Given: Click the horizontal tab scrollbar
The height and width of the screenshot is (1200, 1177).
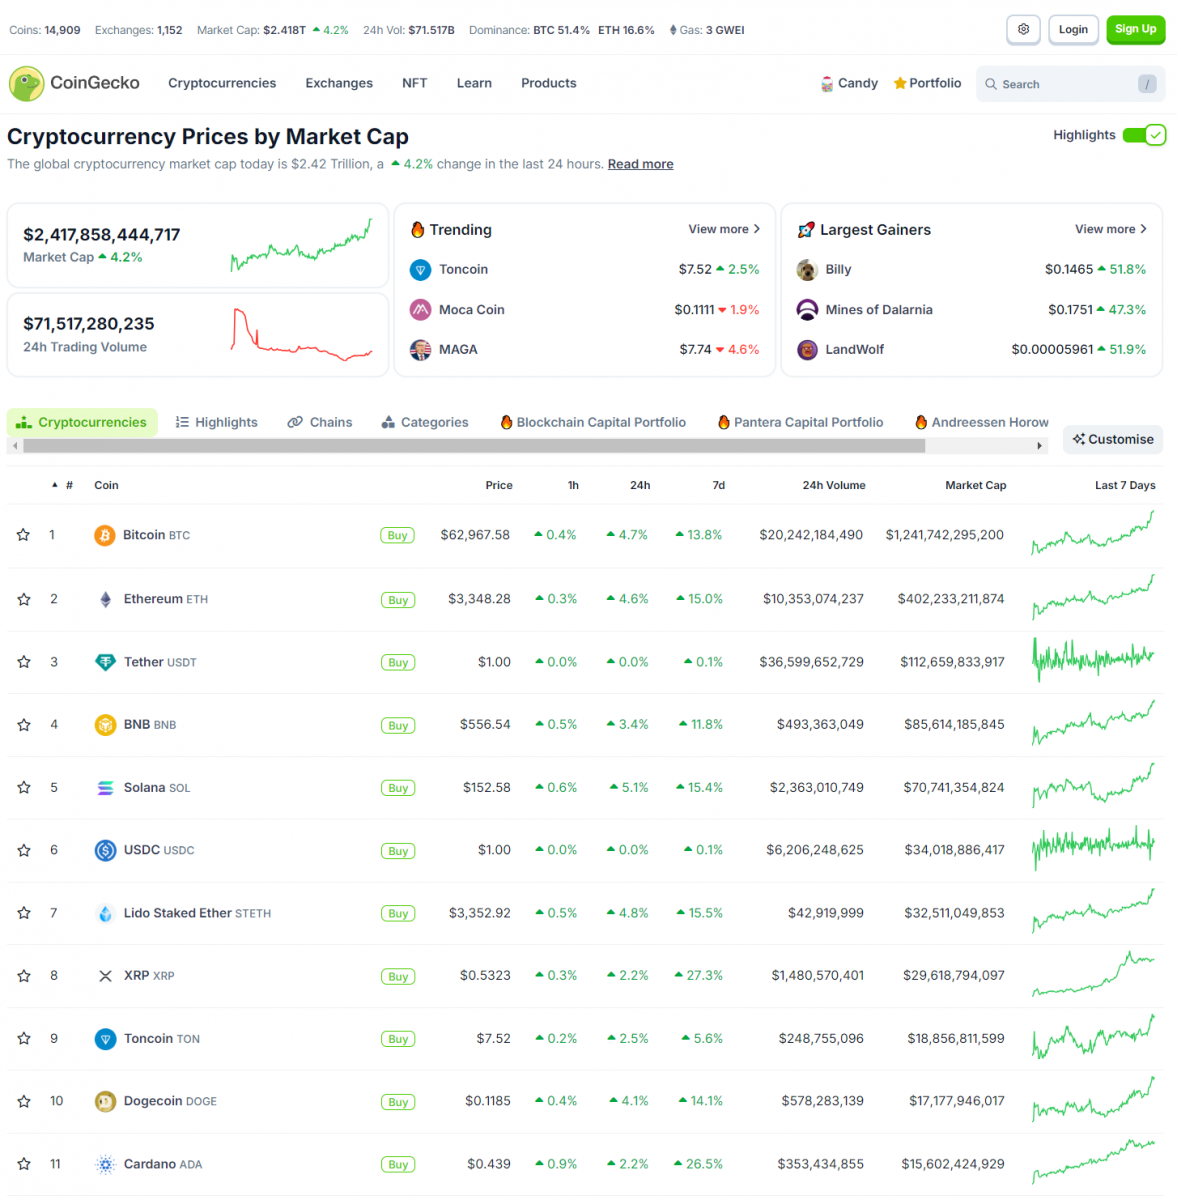Looking at the screenshot, I should [474, 446].
